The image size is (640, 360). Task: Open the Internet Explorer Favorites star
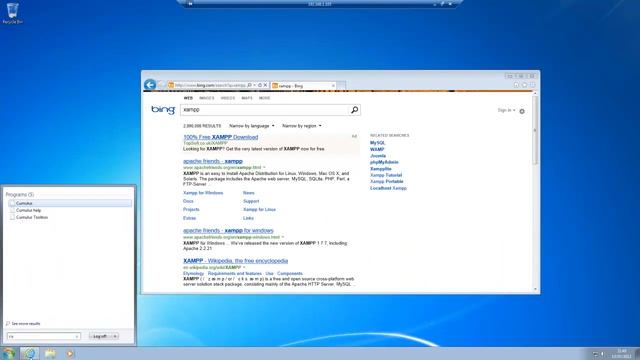(524, 85)
